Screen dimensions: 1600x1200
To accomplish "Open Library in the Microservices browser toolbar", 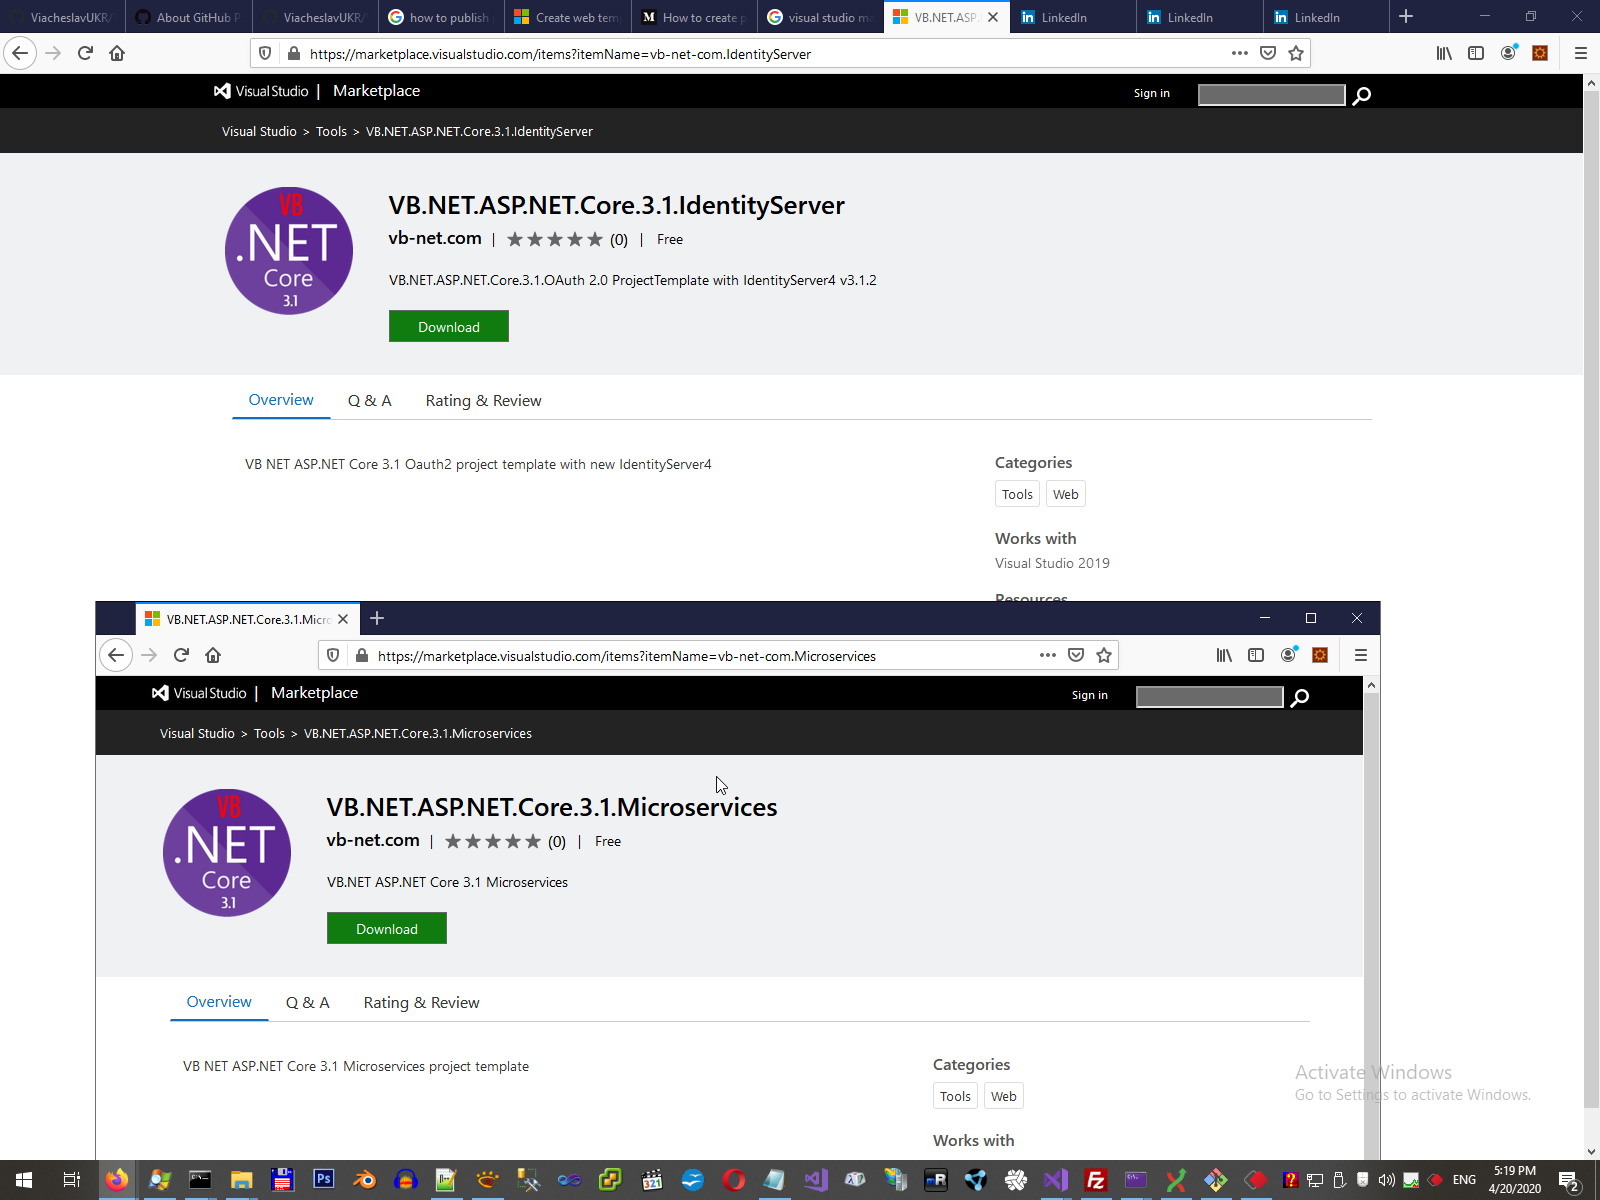I will point(1224,655).
